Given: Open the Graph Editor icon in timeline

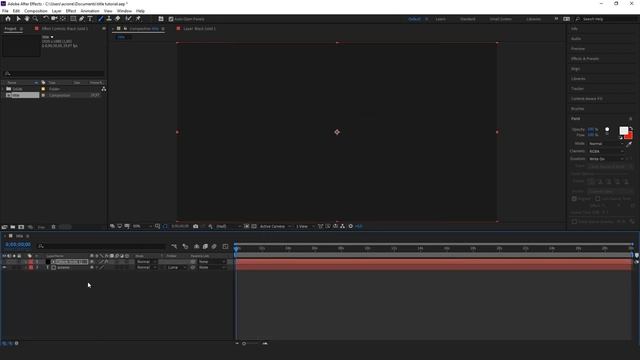Looking at the screenshot, I should [x=225, y=246].
